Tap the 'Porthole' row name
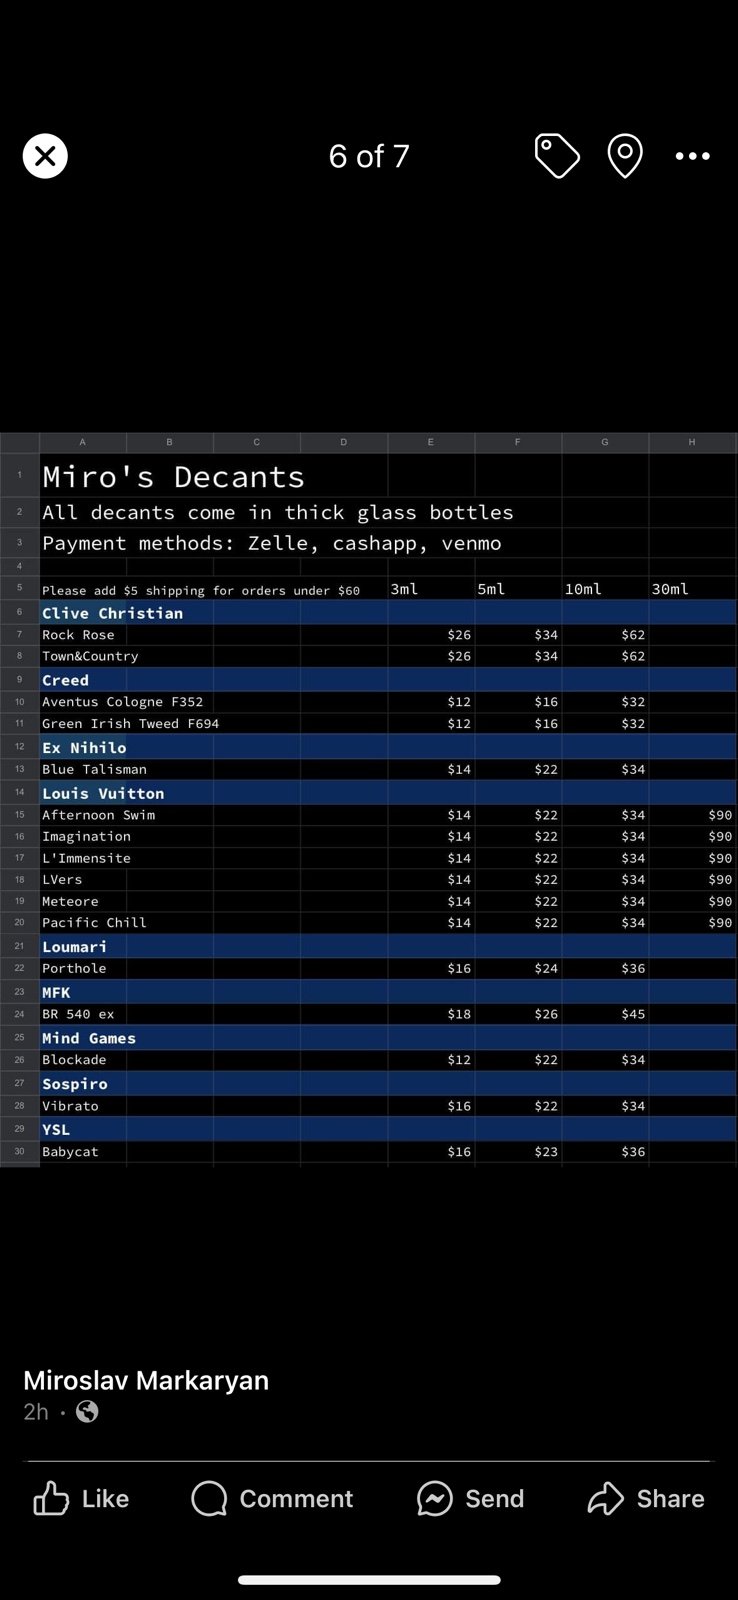Image resolution: width=738 pixels, height=1600 pixels. [x=74, y=968]
